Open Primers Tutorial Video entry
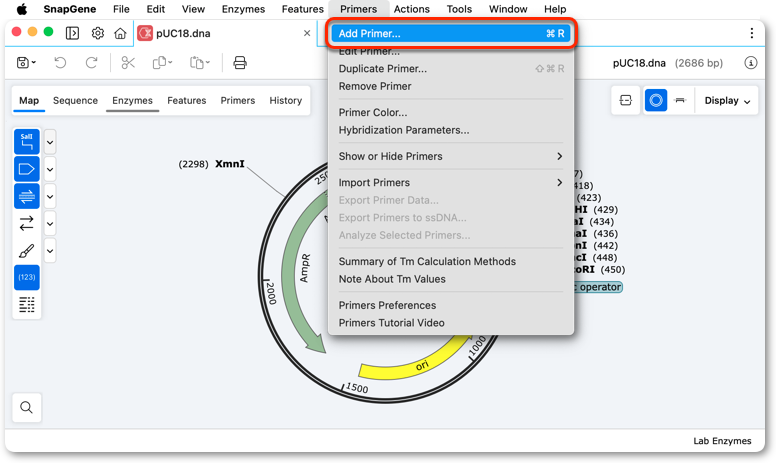This screenshot has width=776, height=463. tap(451, 323)
